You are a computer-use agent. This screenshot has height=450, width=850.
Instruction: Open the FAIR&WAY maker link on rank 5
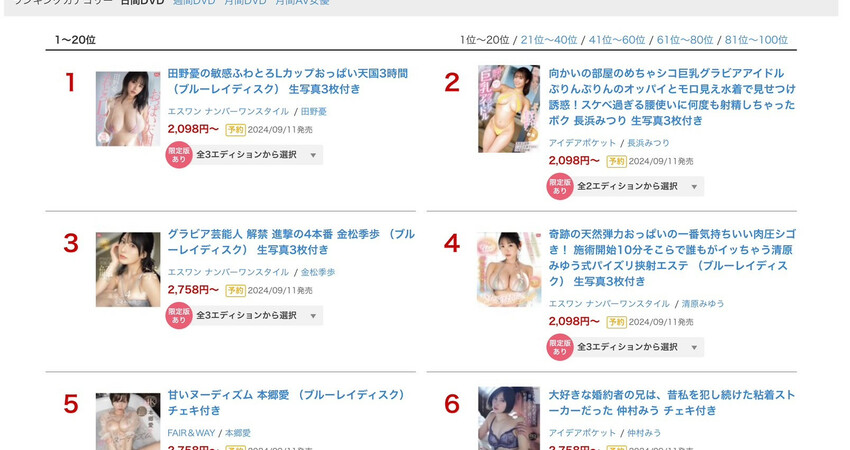click(191, 433)
